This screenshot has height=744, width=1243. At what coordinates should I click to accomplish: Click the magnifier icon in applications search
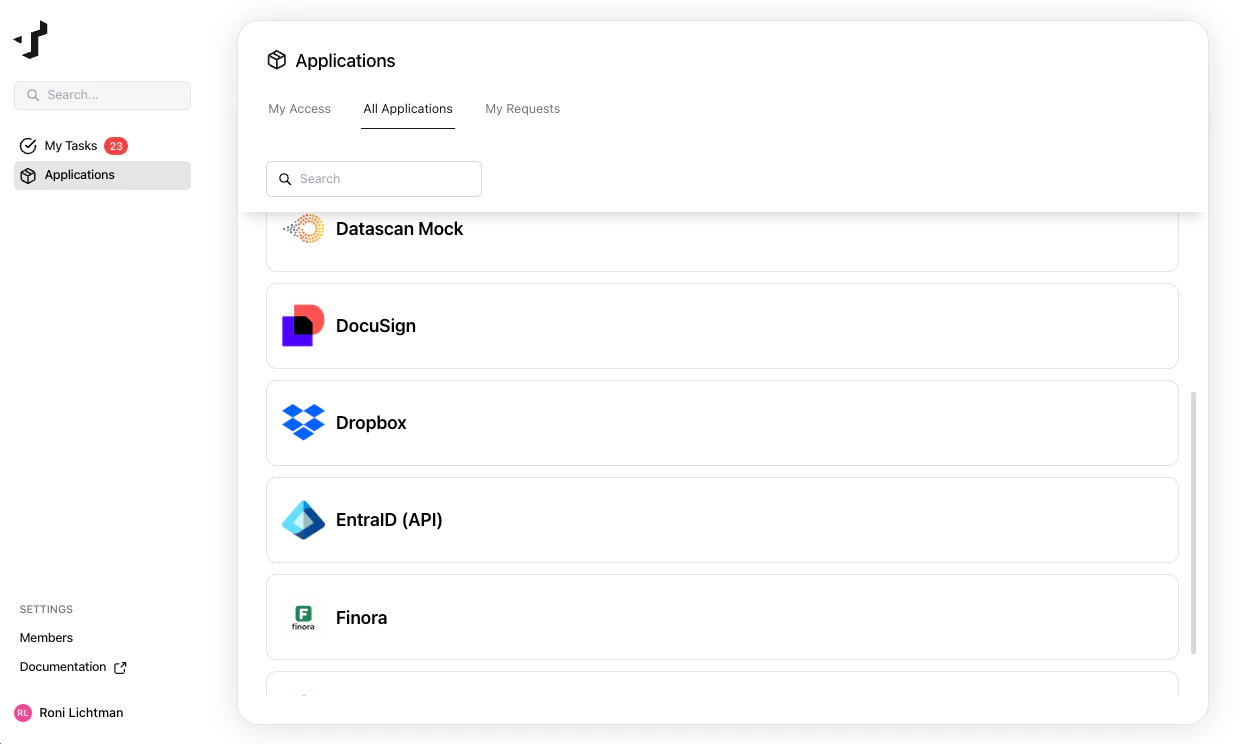[x=285, y=179]
